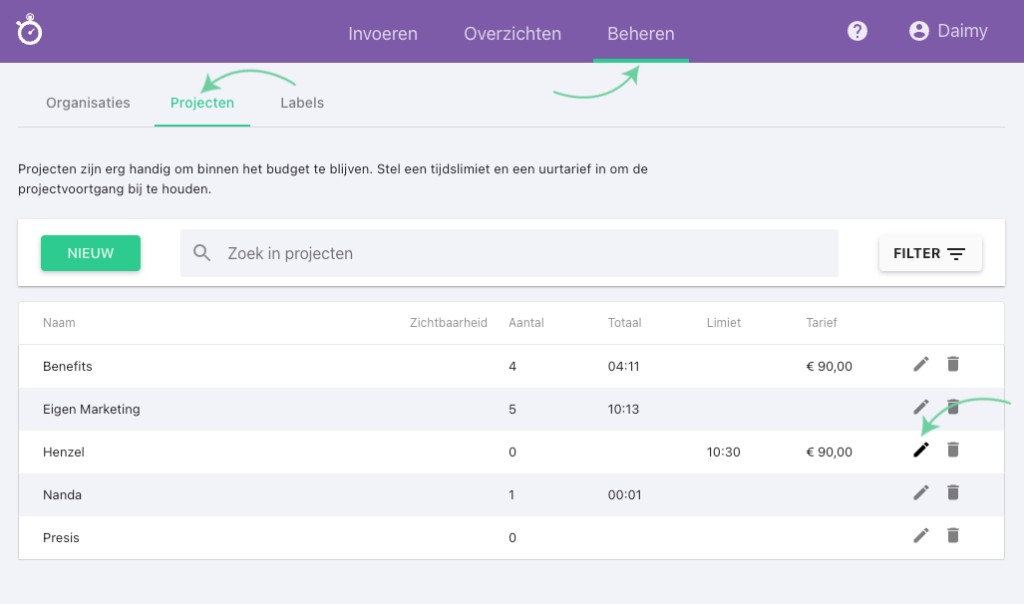The image size is (1024, 604).
Task: Remove the Nanda project using trash icon
Action: pos(953,492)
